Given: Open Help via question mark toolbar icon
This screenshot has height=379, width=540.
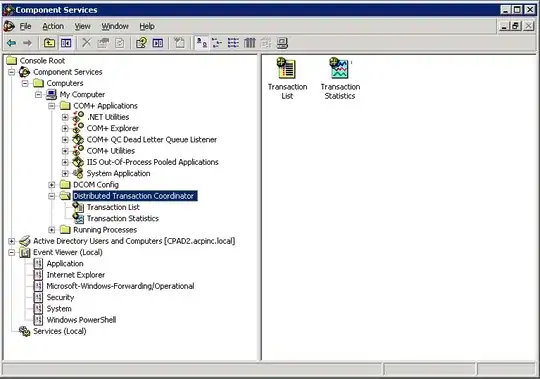Looking at the screenshot, I should point(141,43).
